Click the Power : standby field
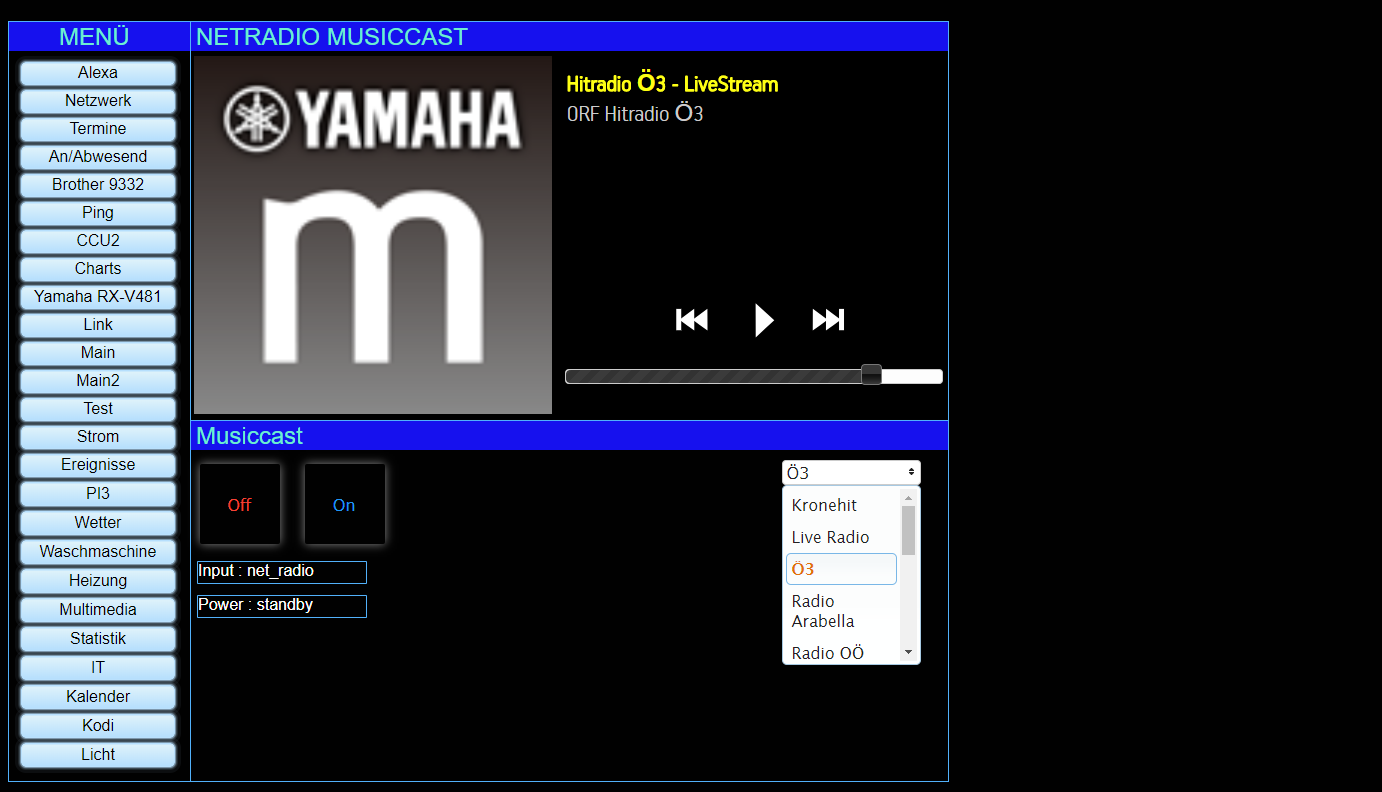The image size is (1382, 792). (282, 606)
